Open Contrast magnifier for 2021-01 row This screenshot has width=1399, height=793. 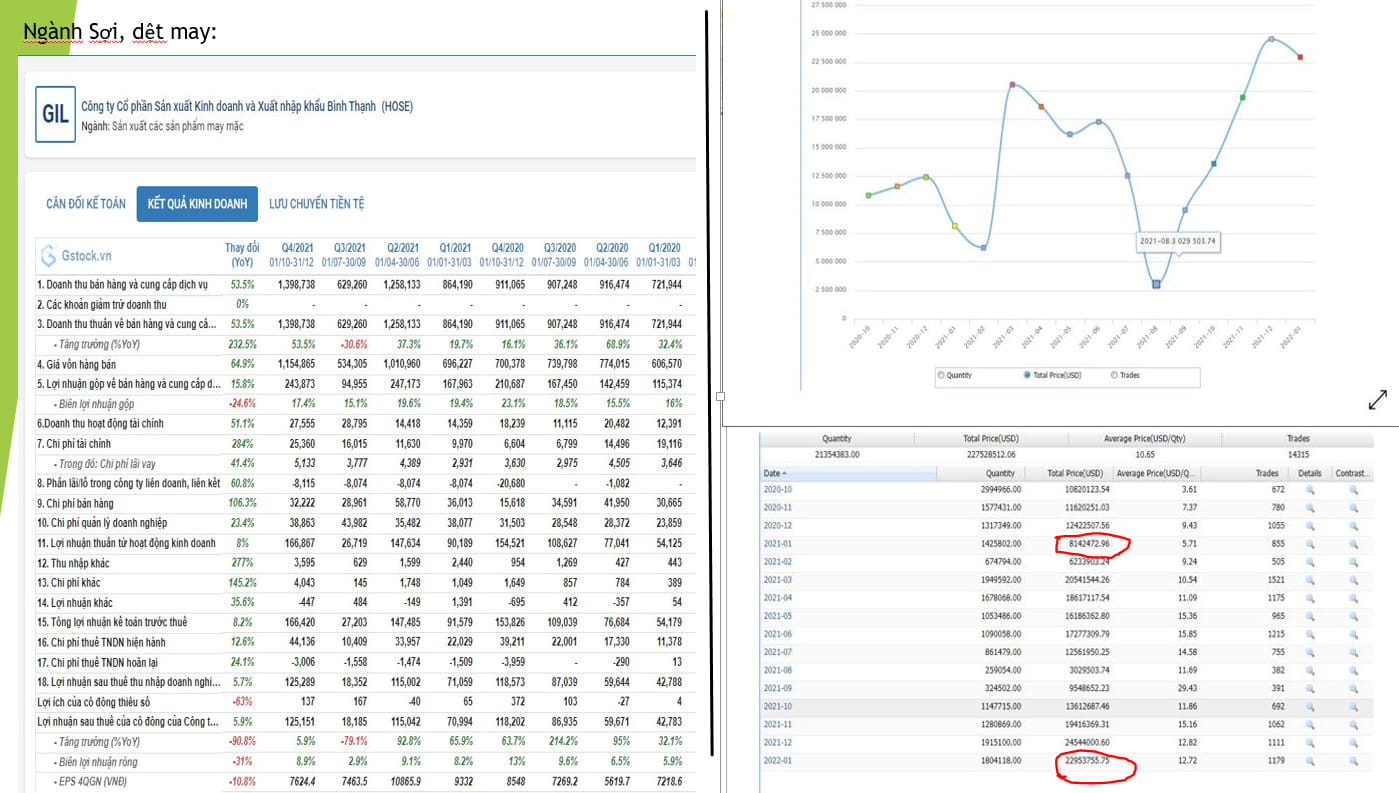point(1354,543)
